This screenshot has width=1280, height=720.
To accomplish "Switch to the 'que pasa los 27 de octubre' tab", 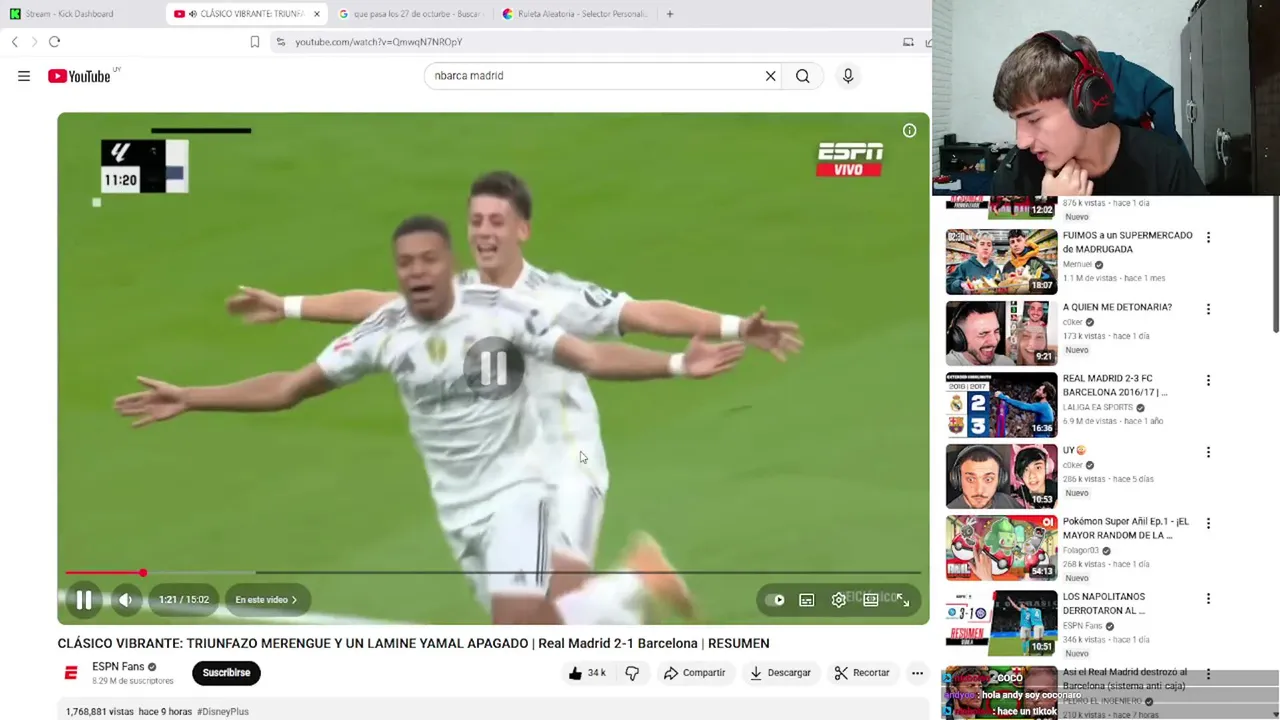I will 410,14.
